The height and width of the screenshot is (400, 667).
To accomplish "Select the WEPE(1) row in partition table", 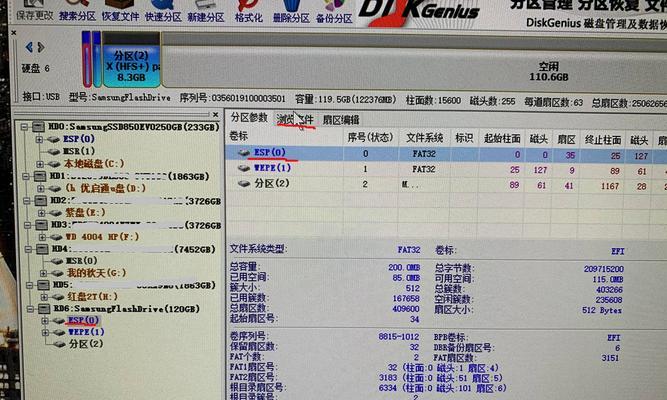I will click(x=446, y=169).
